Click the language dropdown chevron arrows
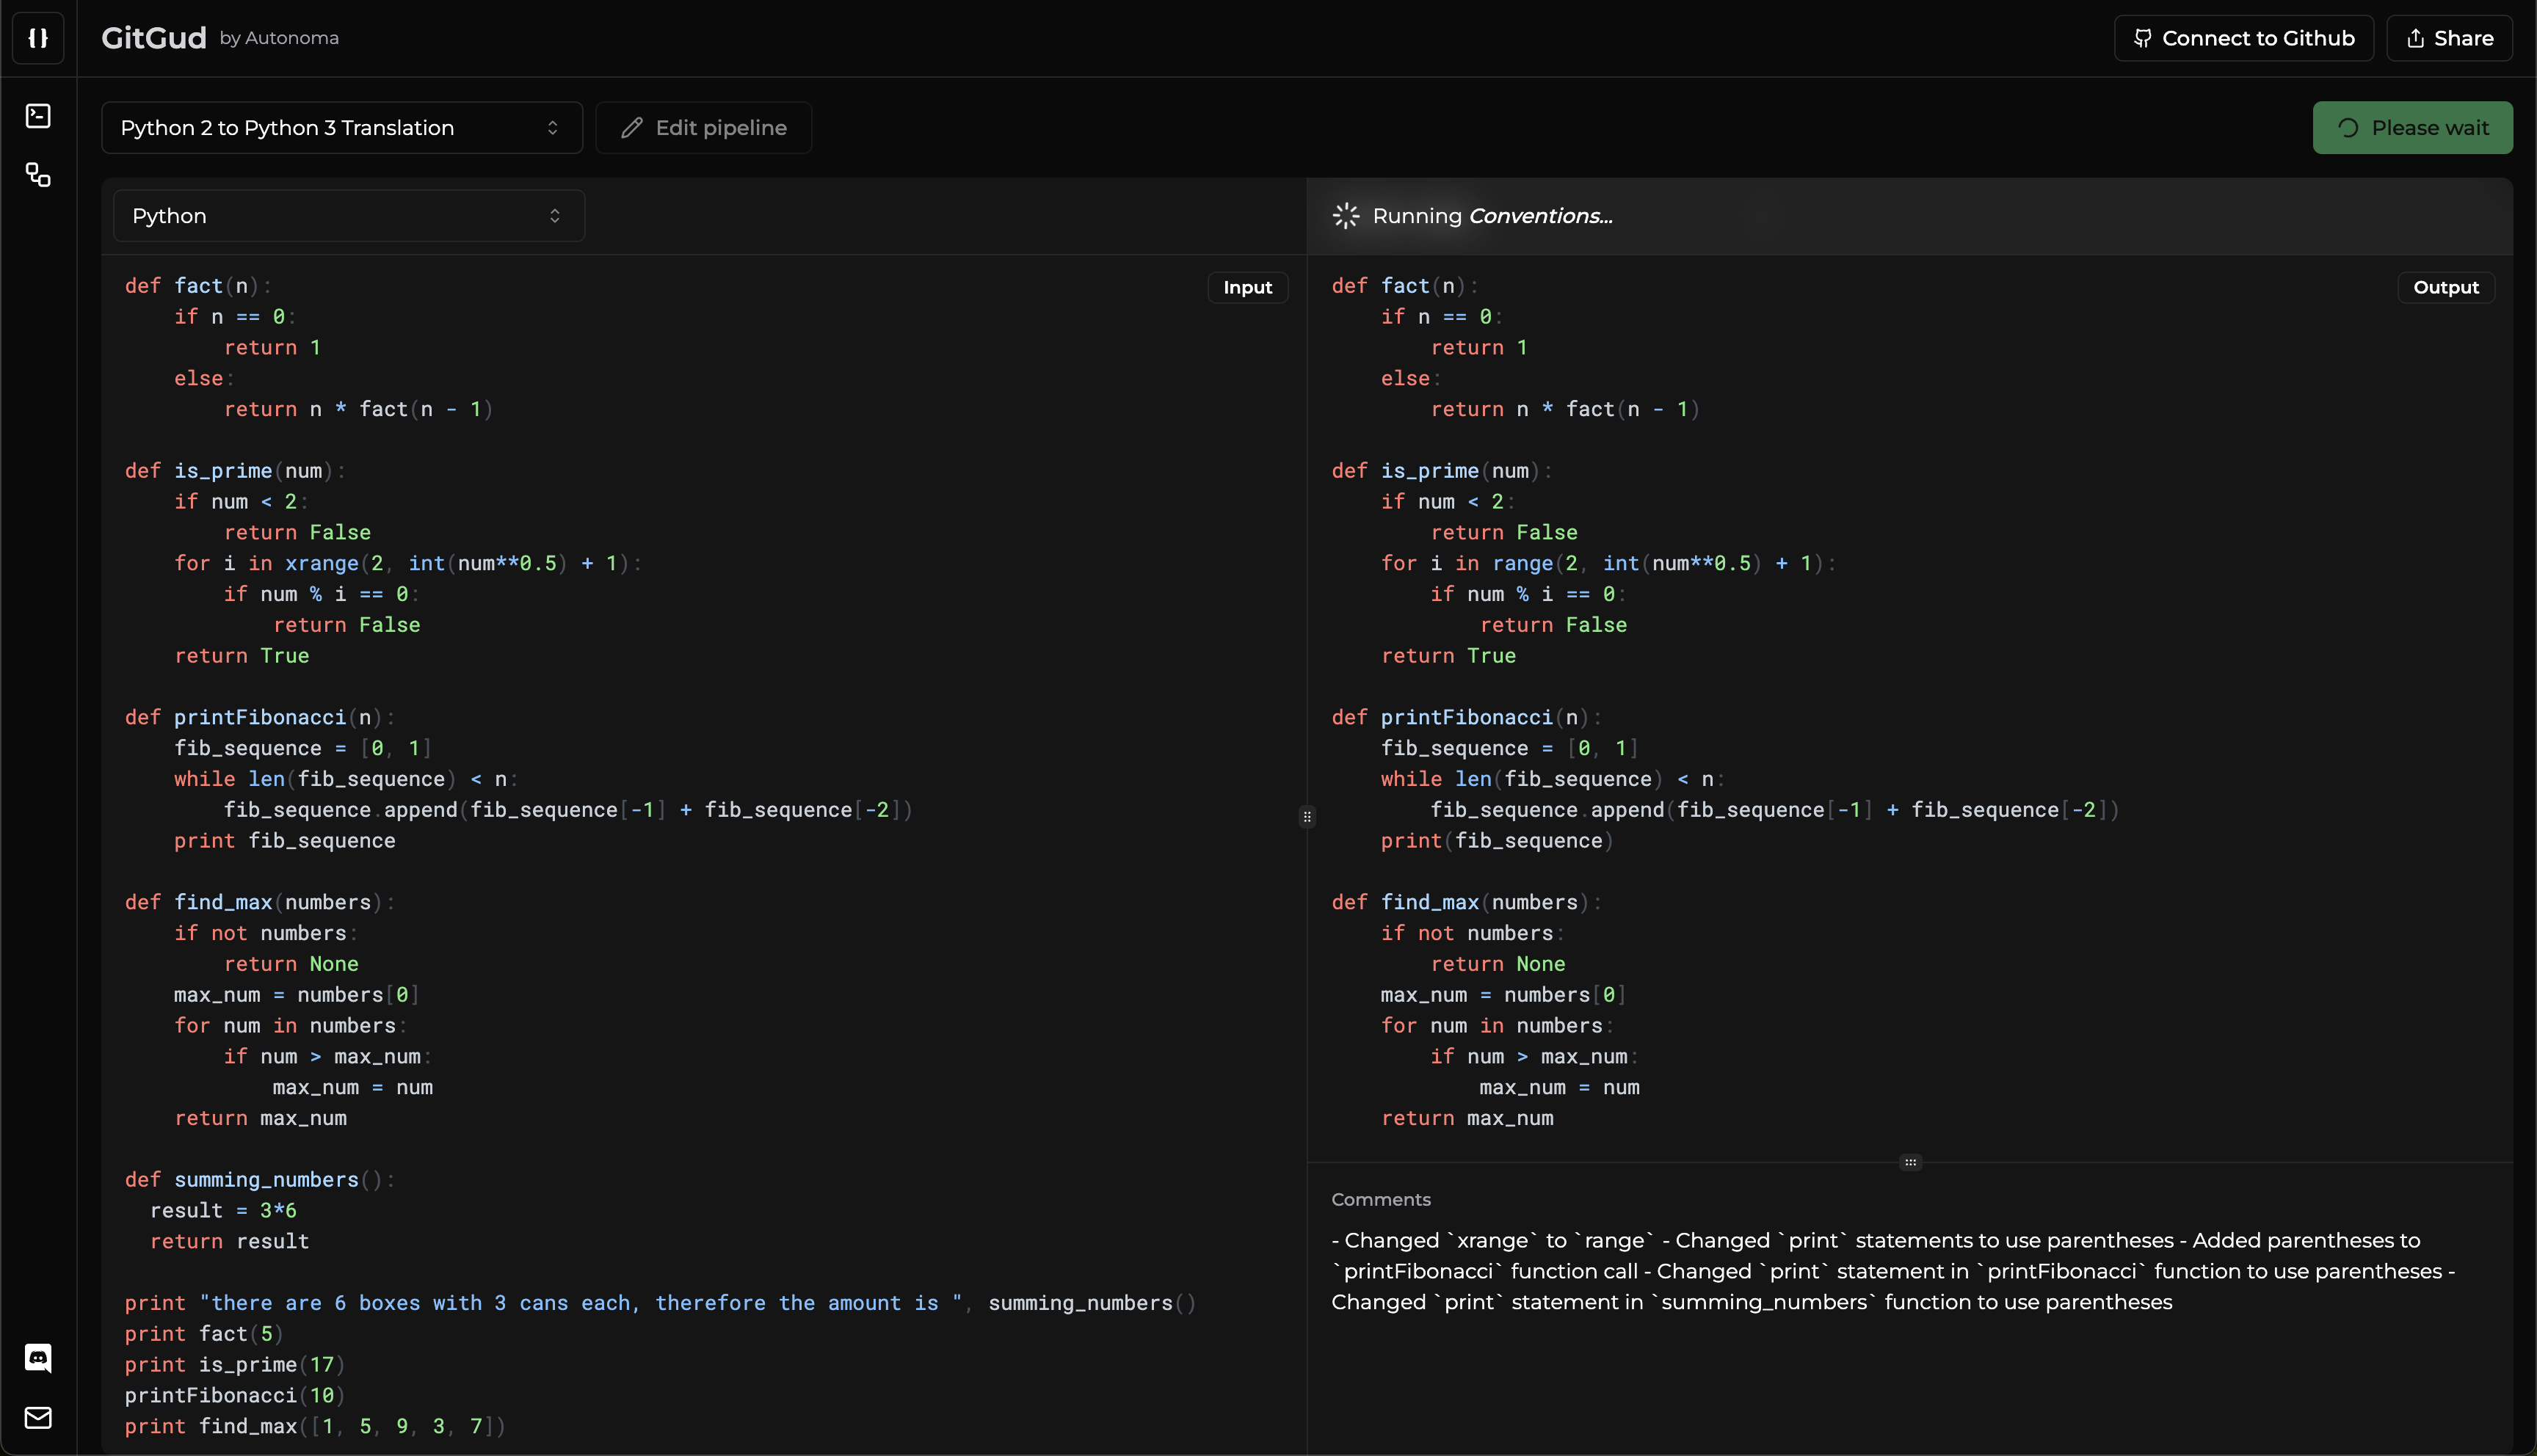The height and width of the screenshot is (1456, 2537). [x=555, y=216]
